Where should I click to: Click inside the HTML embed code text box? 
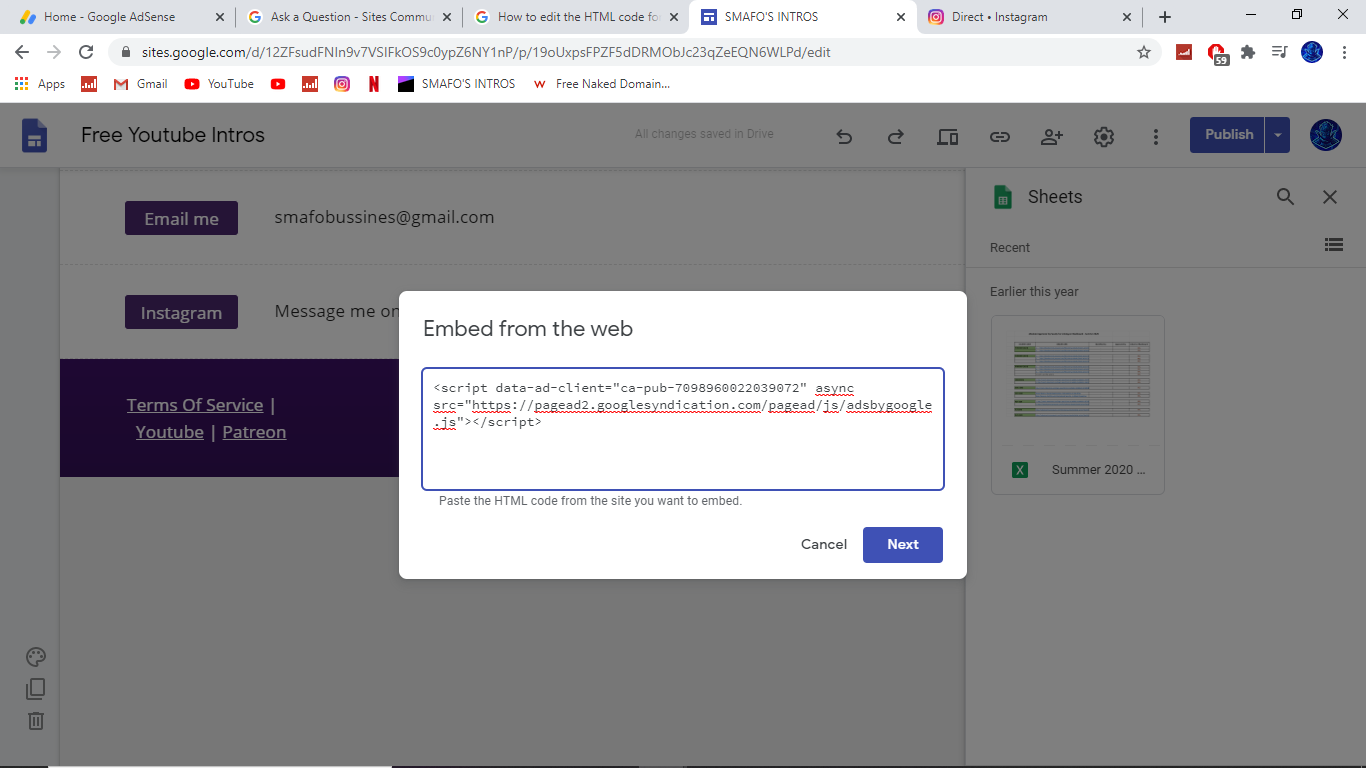click(x=683, y=429)
